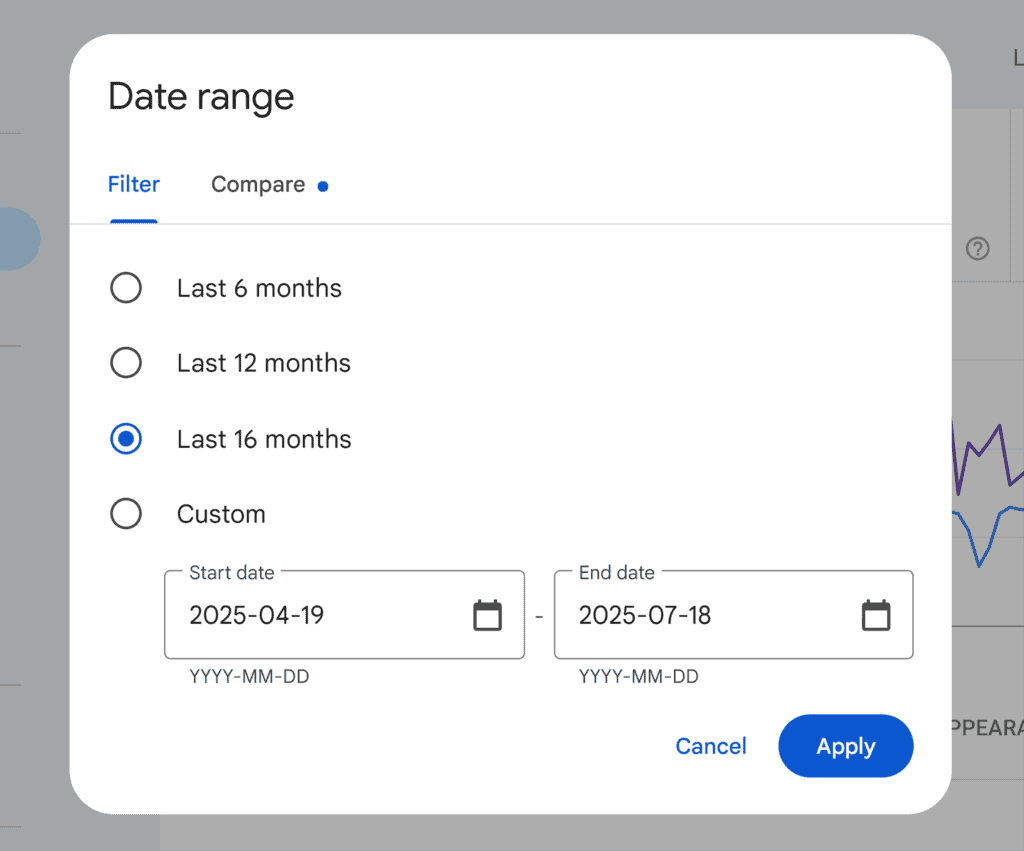The width and height of the screenshot is (1024, 851).
Task: Click the blue dot indicator beside Compare
Action: 322,185
